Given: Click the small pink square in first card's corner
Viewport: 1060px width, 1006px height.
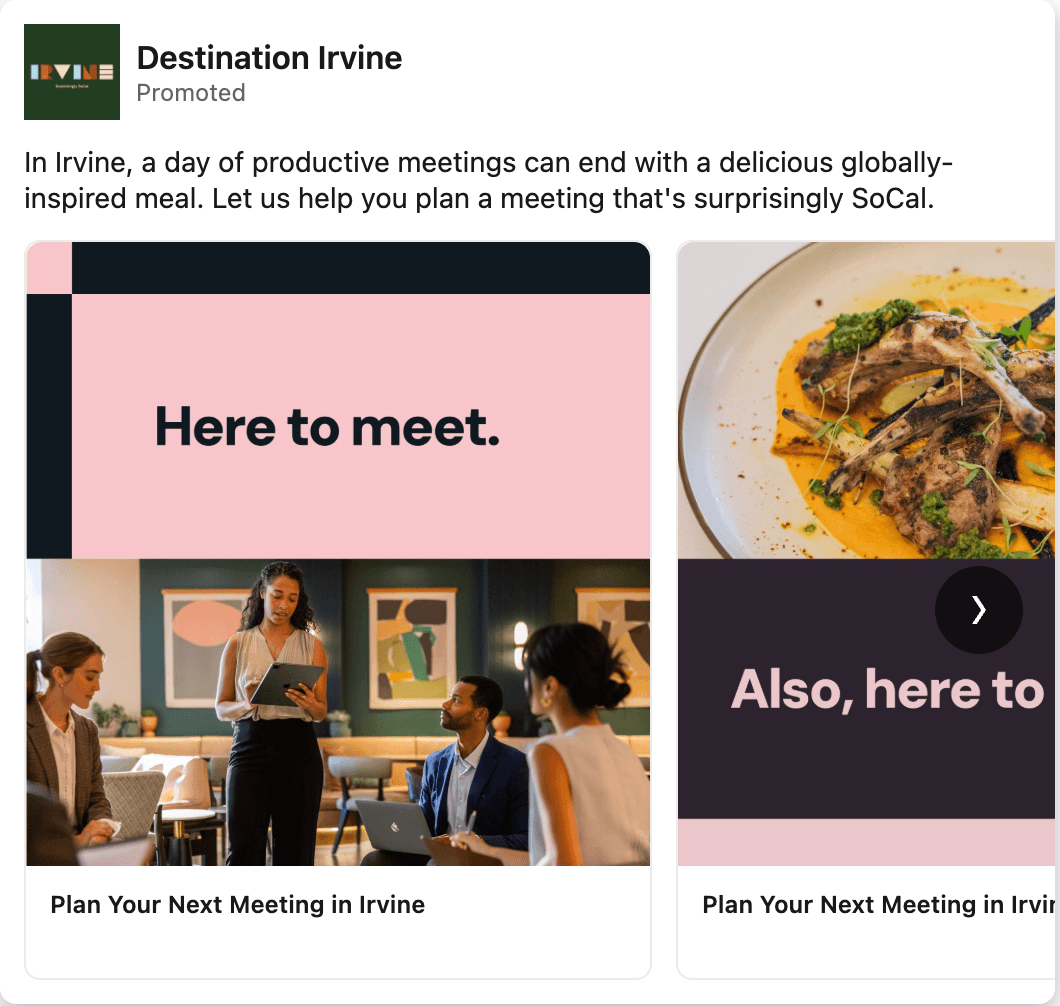Looking at the screenshot, I should 49,268.
